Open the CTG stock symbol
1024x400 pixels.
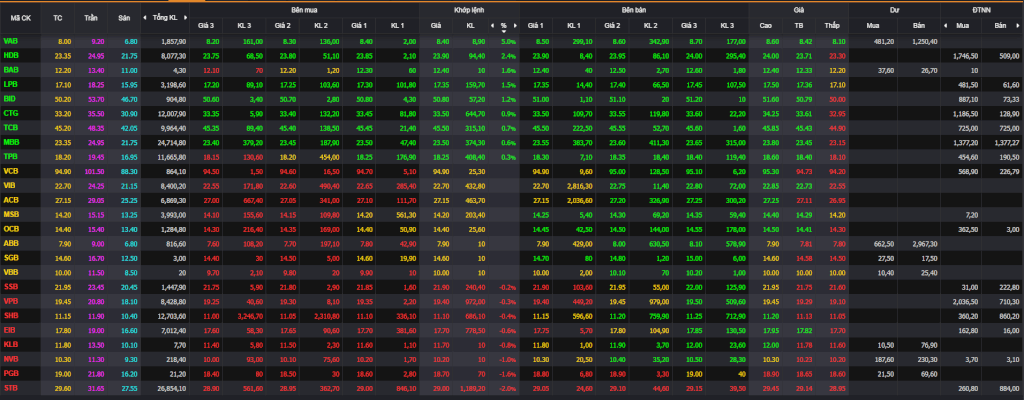point(10,113)
